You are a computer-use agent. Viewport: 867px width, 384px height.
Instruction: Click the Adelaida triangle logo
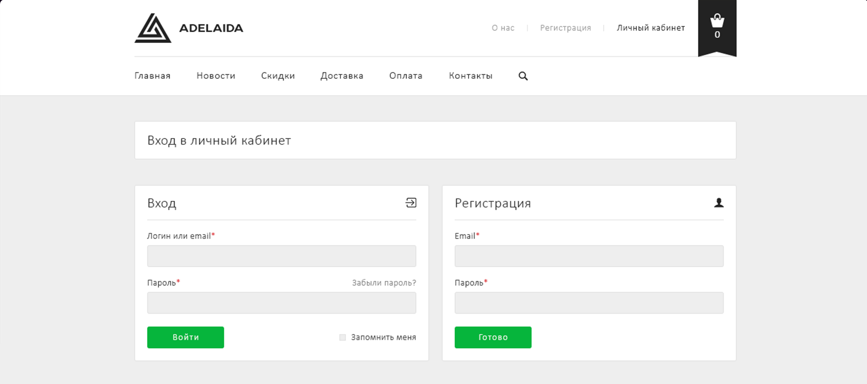pos(153,28)
